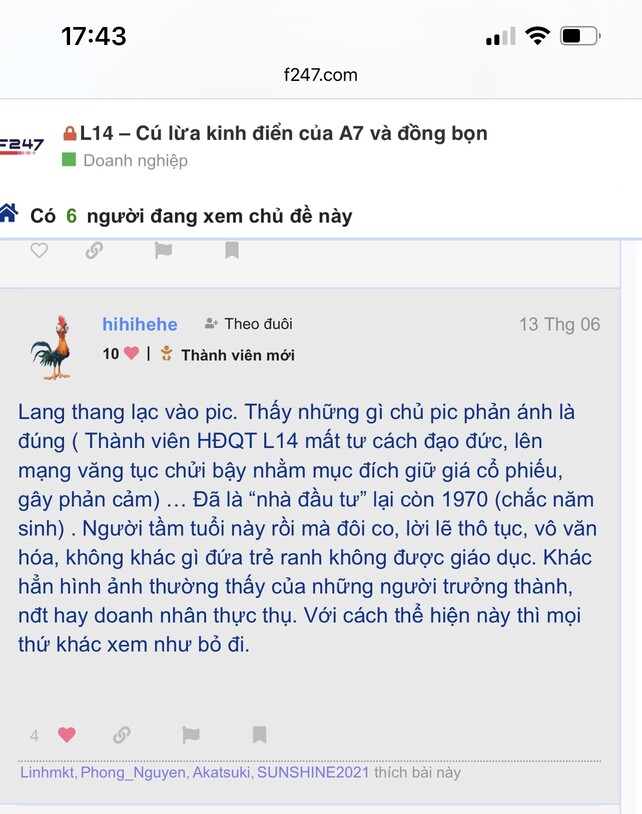
Task: Copy link to the hihihehe post
Action: tap(122, 735)
